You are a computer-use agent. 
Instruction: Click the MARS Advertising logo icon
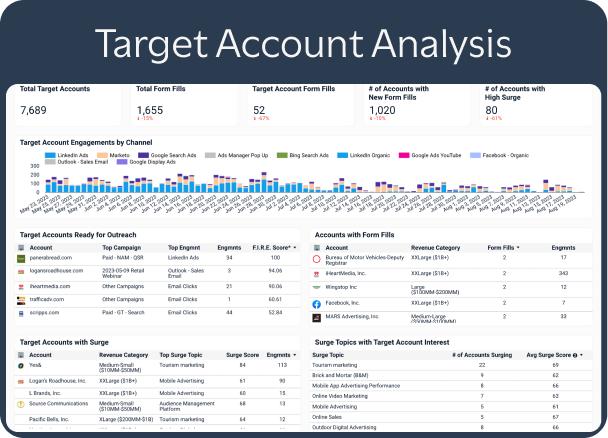point(316,318)
